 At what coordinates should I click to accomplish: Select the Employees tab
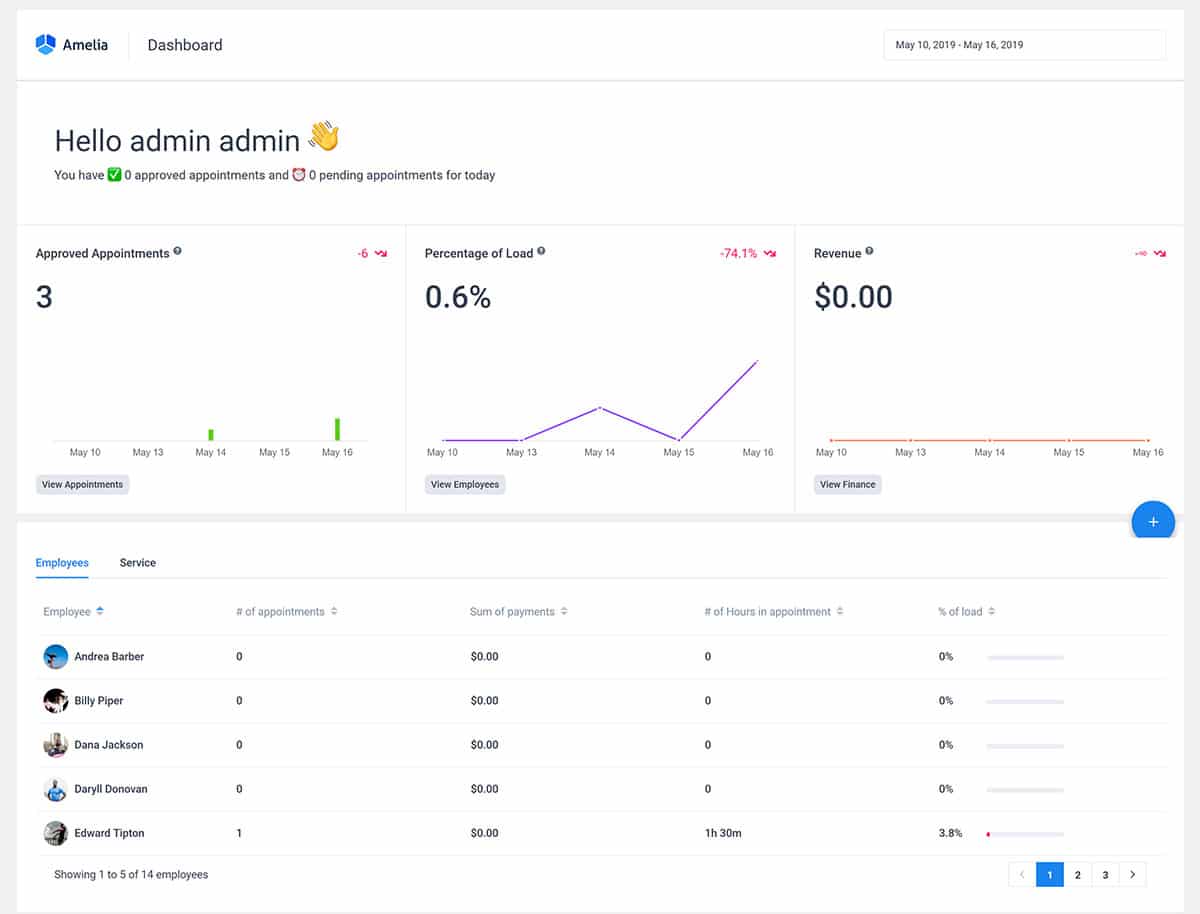pos(62,563)
